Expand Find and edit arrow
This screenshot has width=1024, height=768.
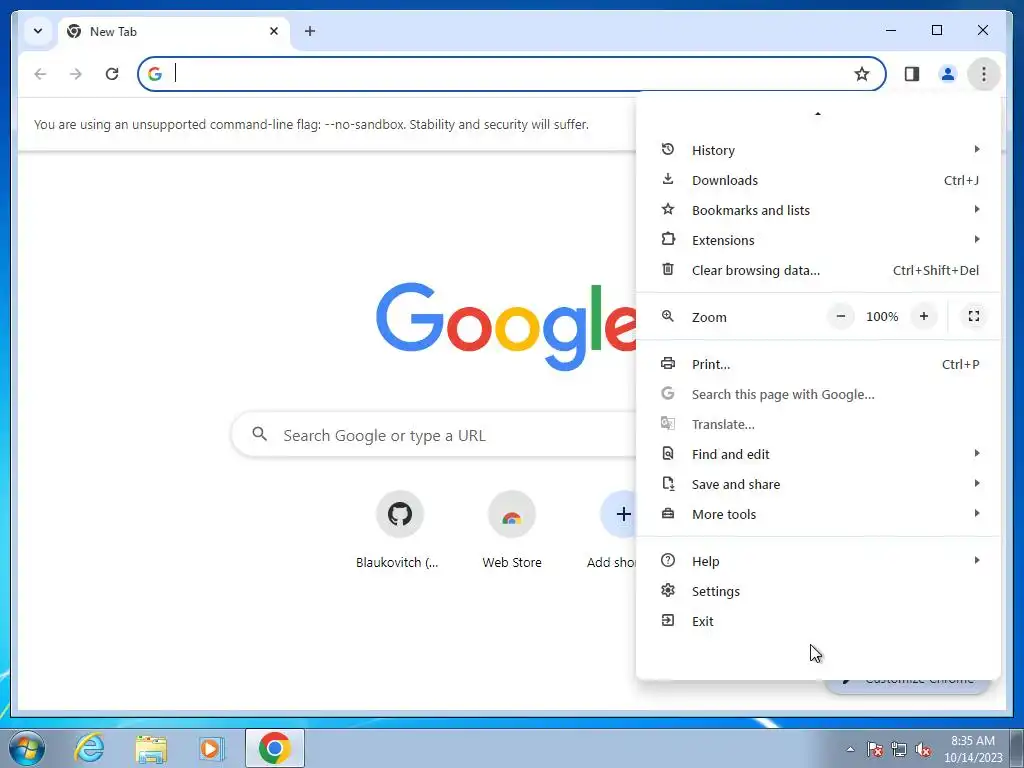977,453
